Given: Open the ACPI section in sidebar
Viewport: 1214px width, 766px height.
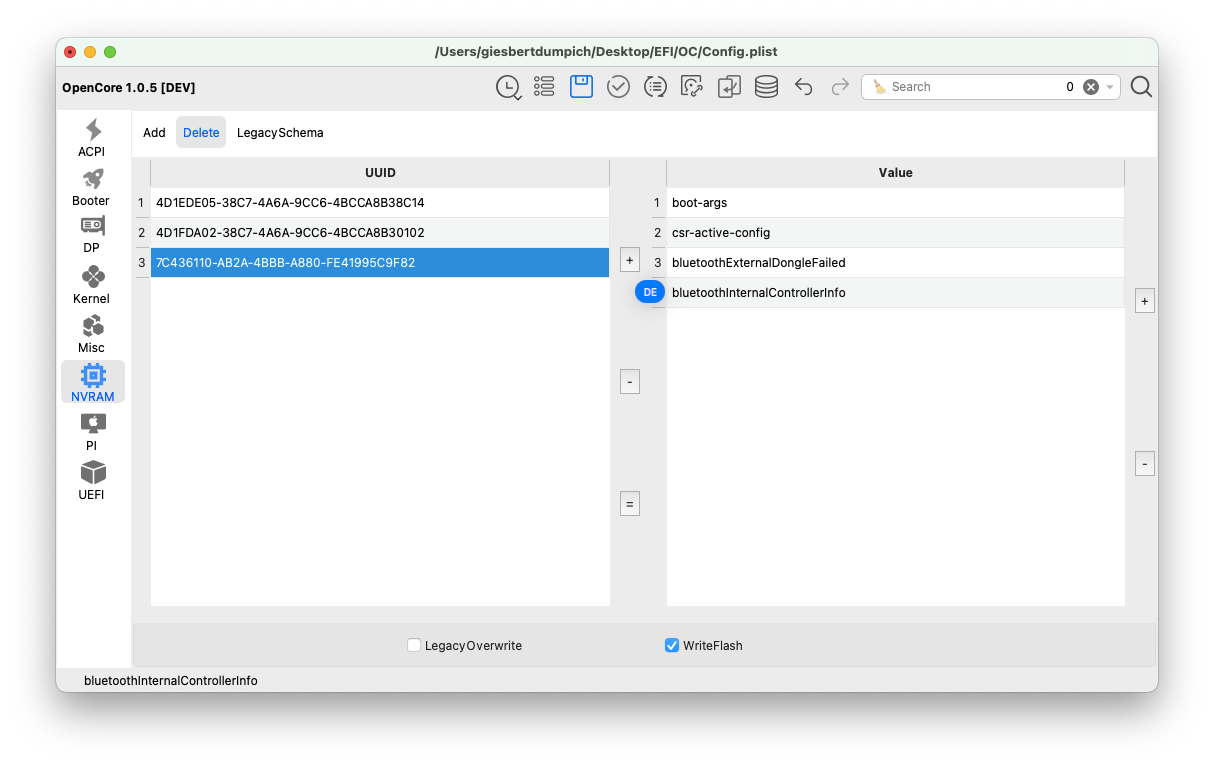Looking at the screenshot, I should pyautogui.click(x=92, y=137).
